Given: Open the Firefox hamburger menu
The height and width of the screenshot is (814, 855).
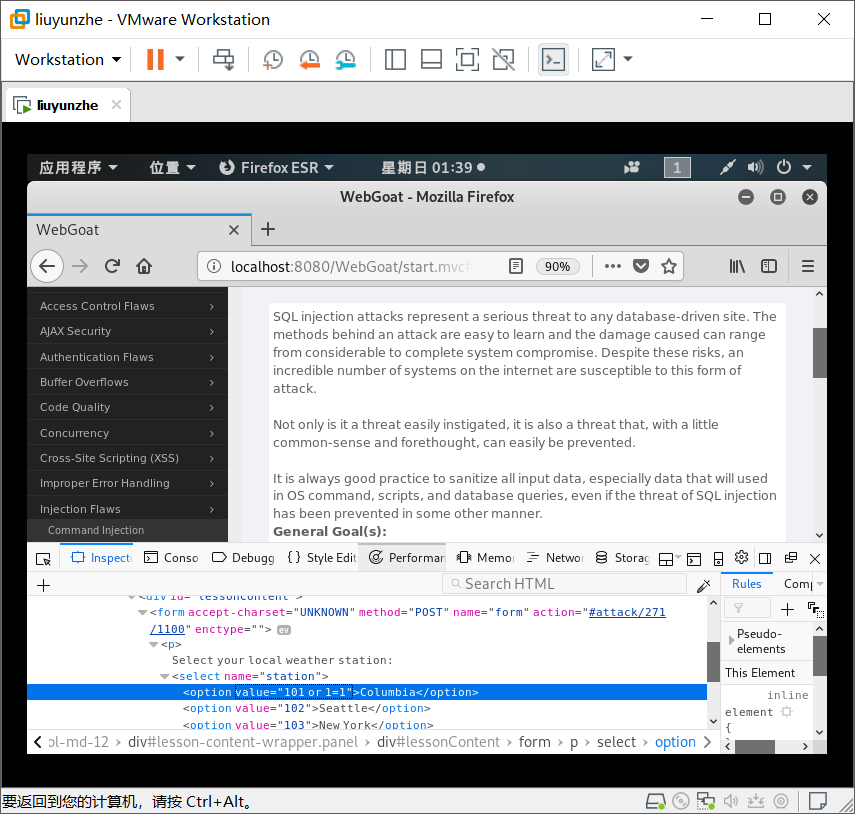Looking at the screenshot, I should [x=808, y=266].
